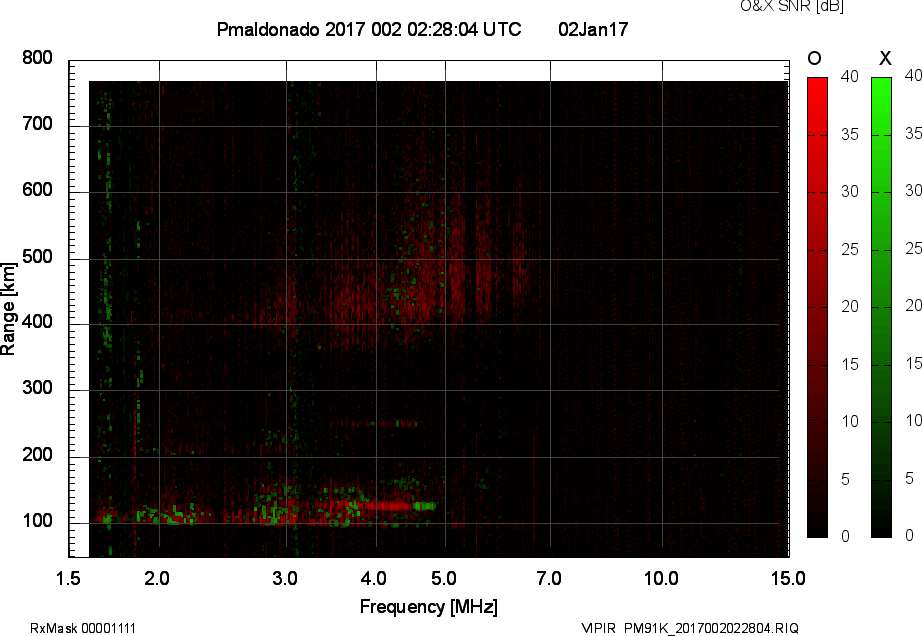Click the 'O' label above red color bar
This screenshot has width=922, height=636.
tap(814, 59)
